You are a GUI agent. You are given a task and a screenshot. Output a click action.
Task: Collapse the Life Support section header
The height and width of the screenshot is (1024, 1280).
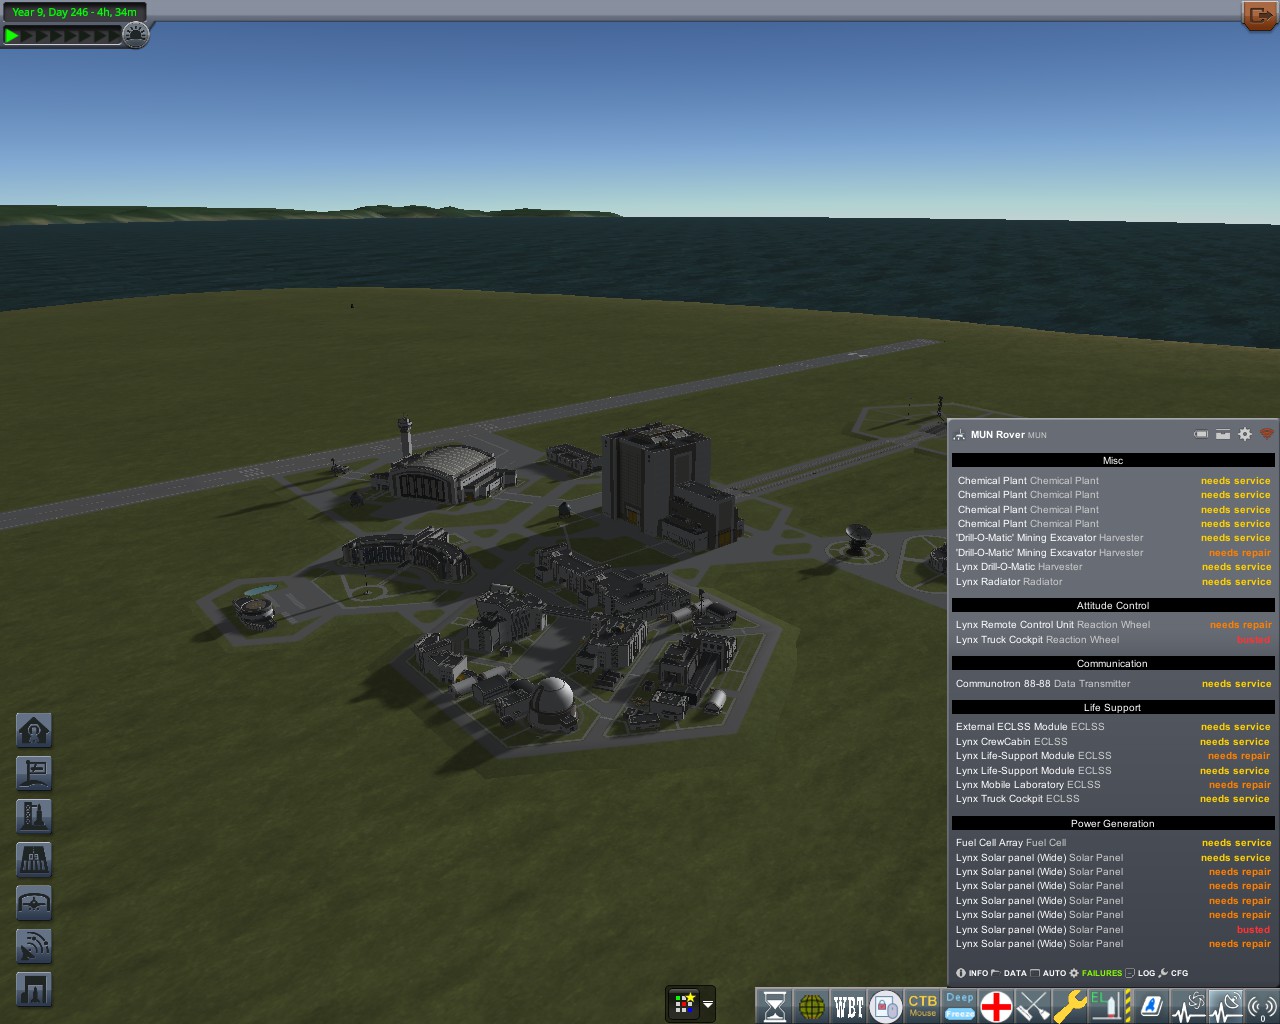[x=1113, y=708]
